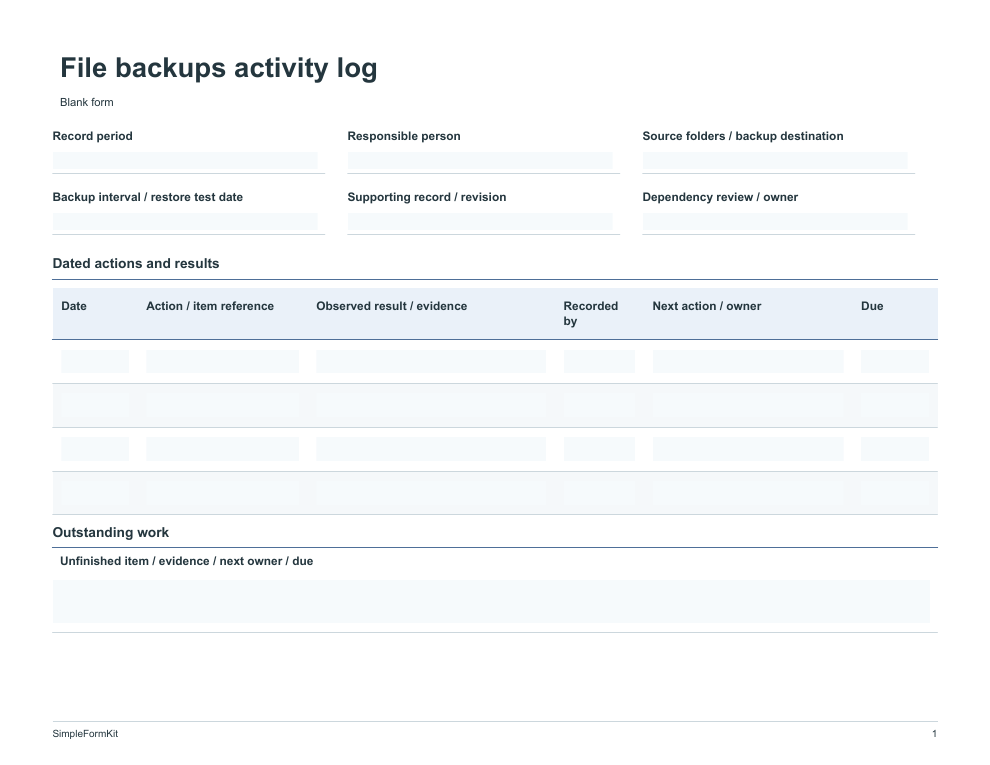Click the Backup interval / restore test date field

(x=185, y=222)
